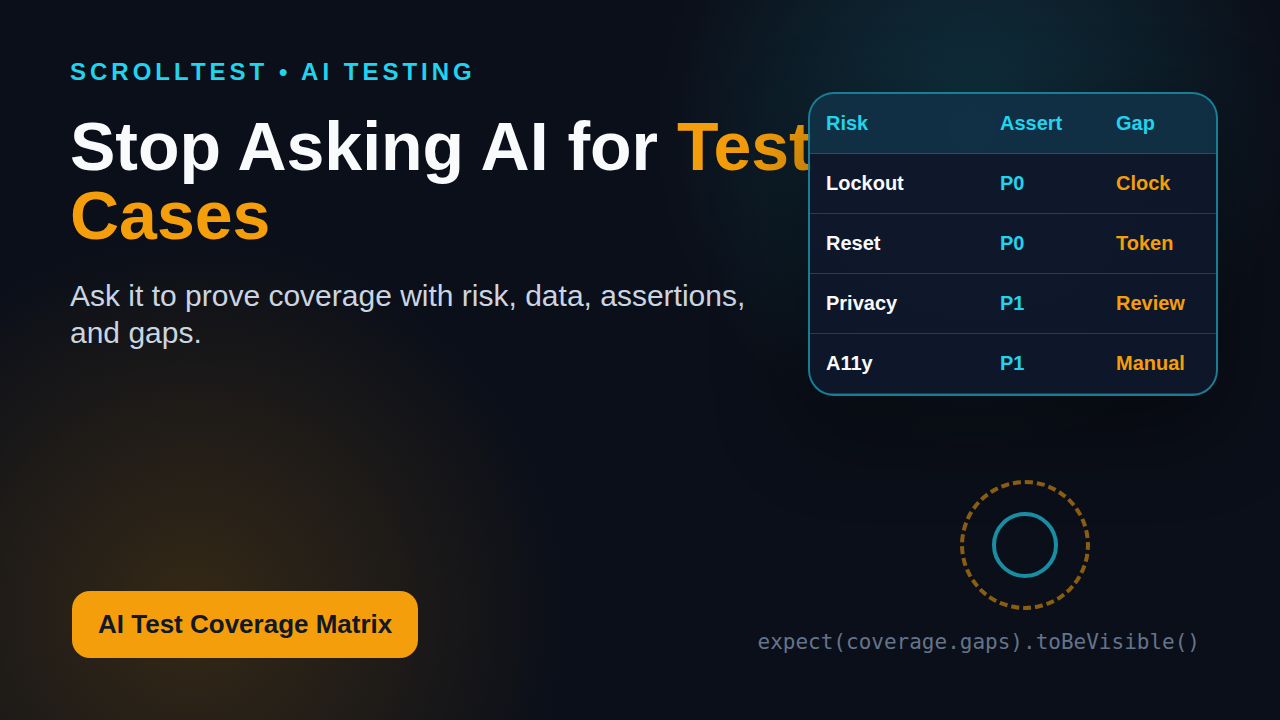Select the Risk column header

847,123
